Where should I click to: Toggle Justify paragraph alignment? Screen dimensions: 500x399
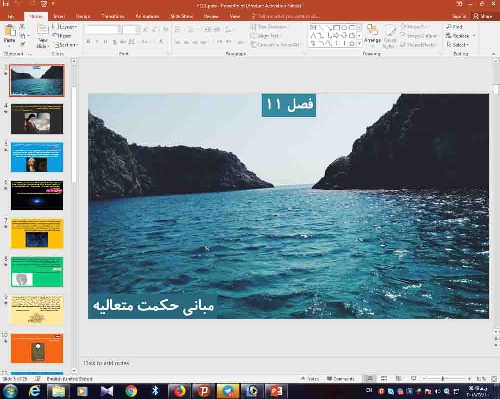click(x=203, y=42)
